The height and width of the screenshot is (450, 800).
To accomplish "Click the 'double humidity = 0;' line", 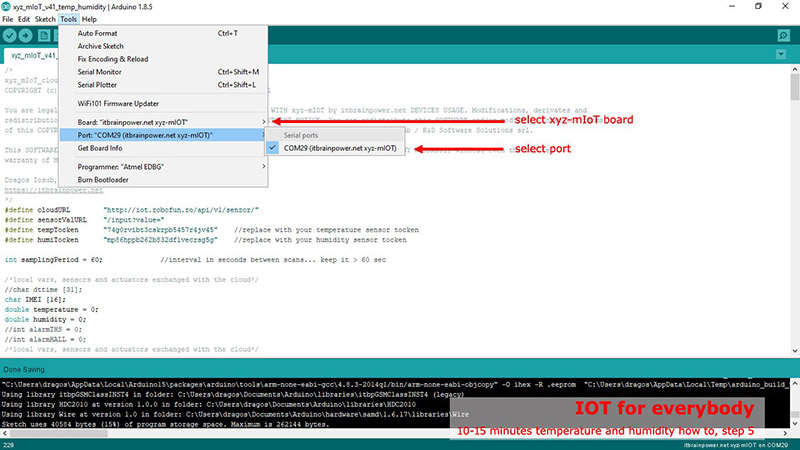I will pos(45,319).
